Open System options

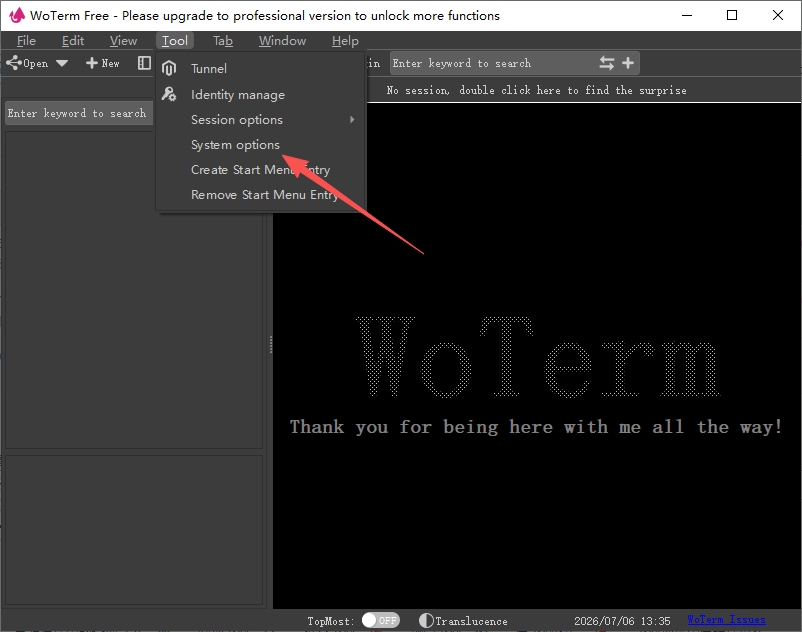point(261,145)
